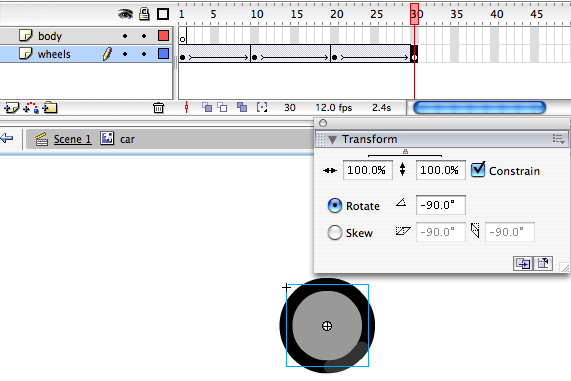Delete layer using trash icon
571x381 pixels.
(x=158, y=108)
